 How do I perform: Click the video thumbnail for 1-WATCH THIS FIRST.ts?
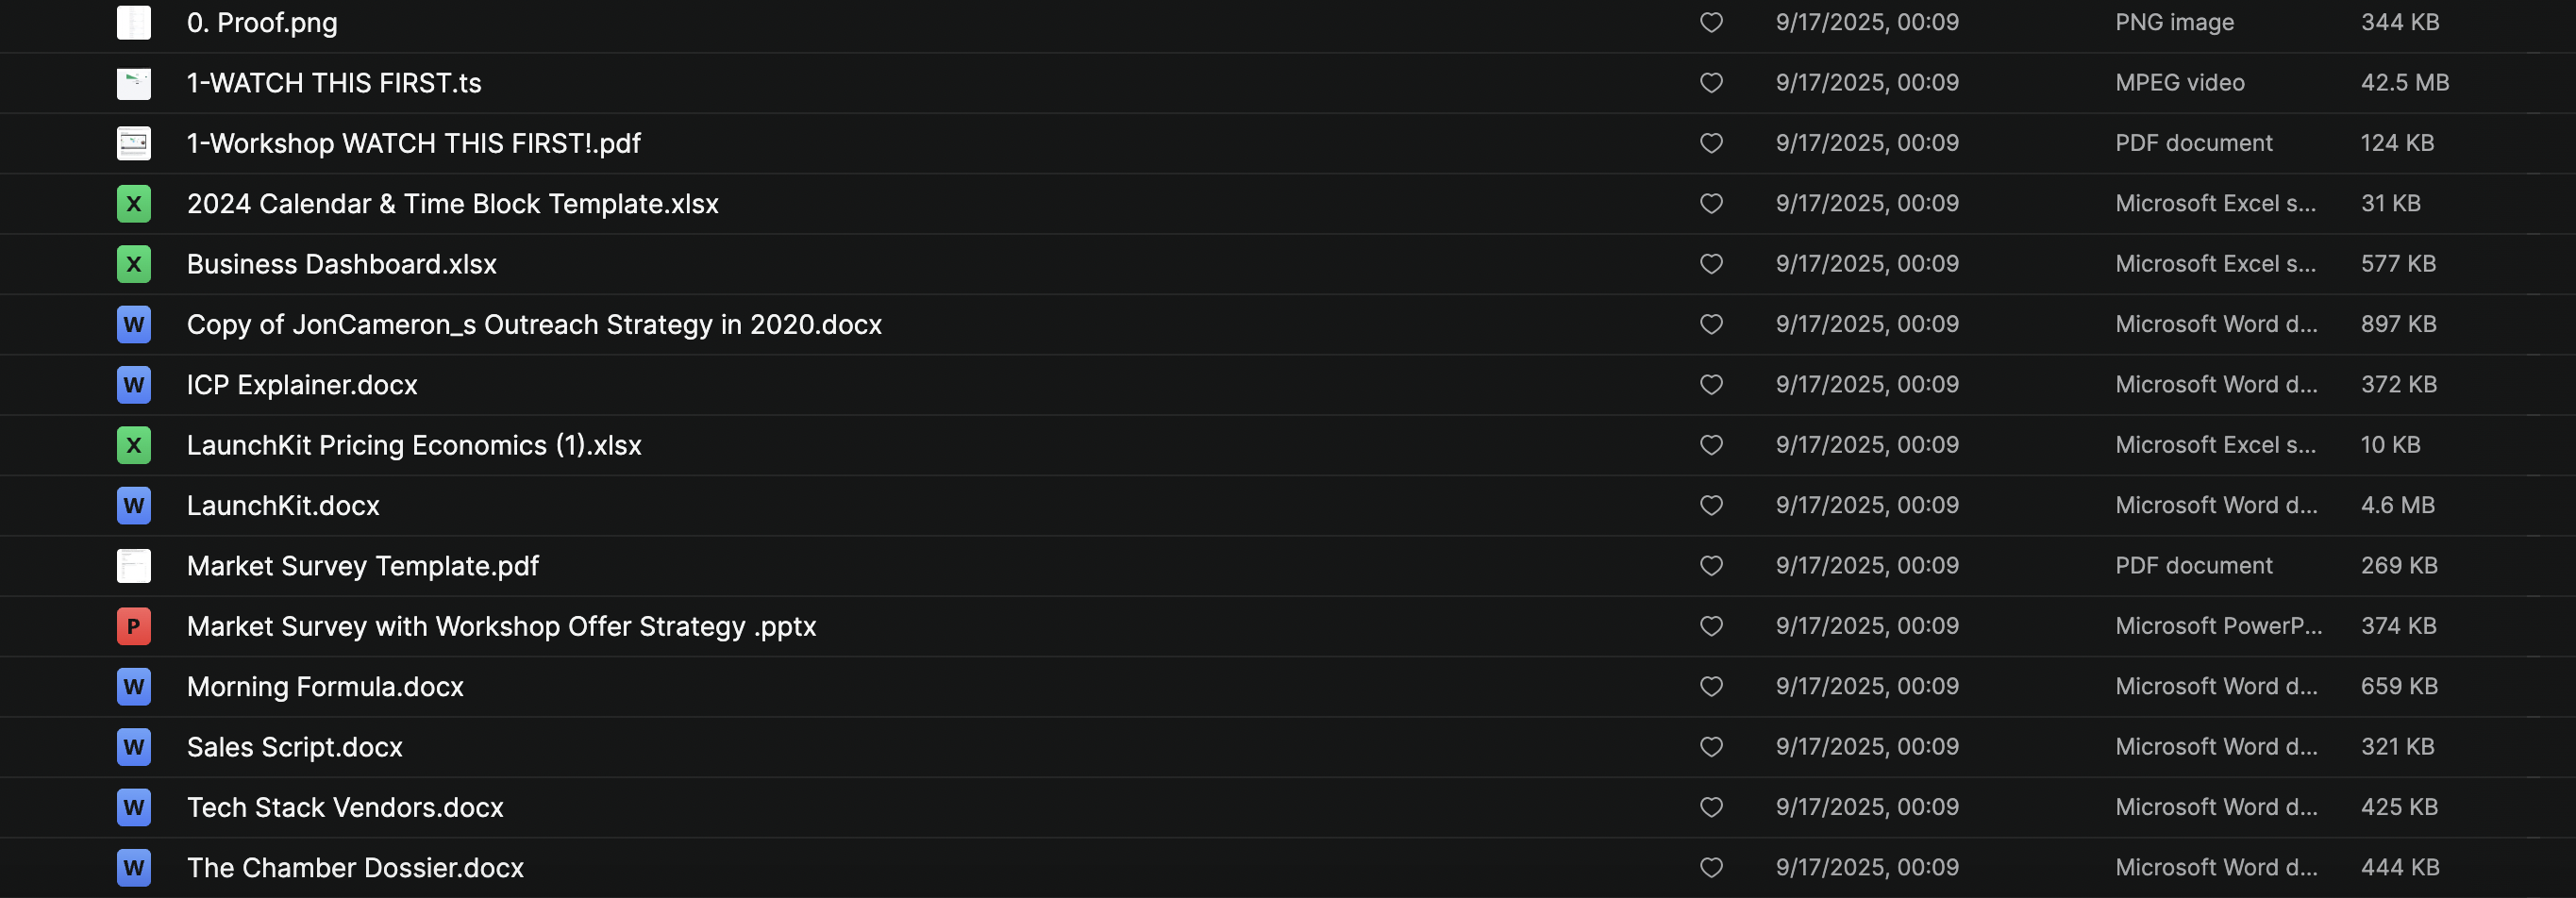click(133, 83)
